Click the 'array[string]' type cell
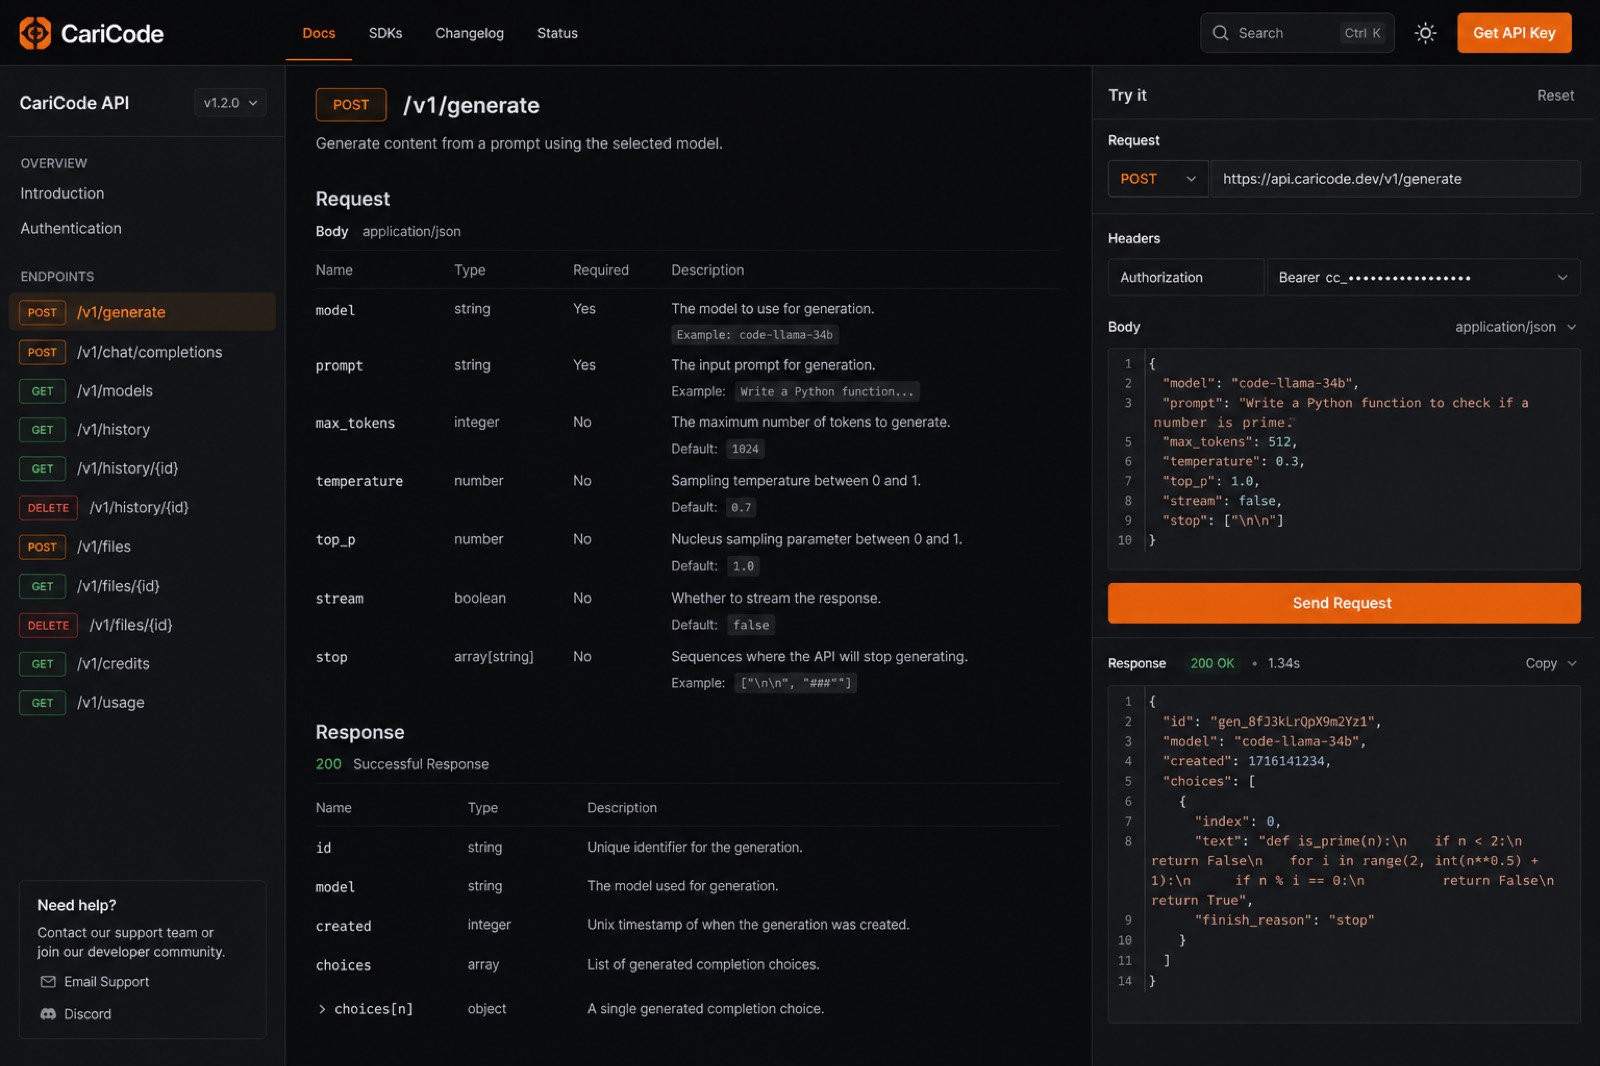This screenshot has width=1600, height=1066. point(493,657)
